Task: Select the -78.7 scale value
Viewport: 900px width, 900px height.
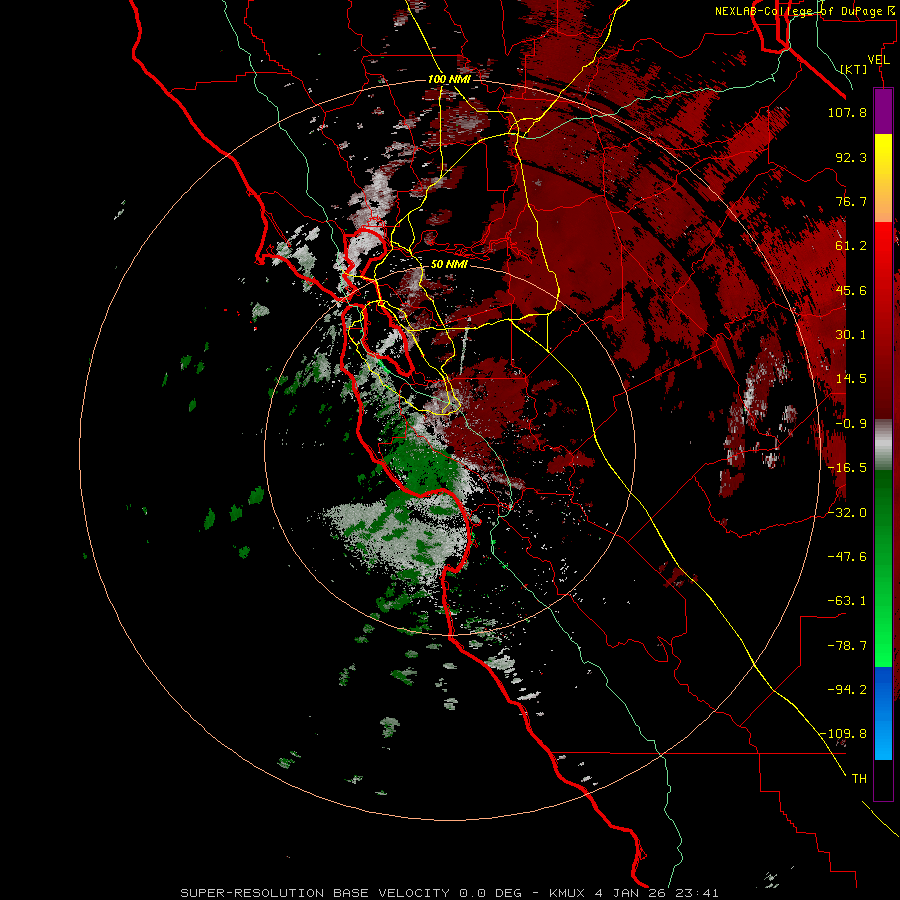Action: pyautogui.click(x=847, y=646)
